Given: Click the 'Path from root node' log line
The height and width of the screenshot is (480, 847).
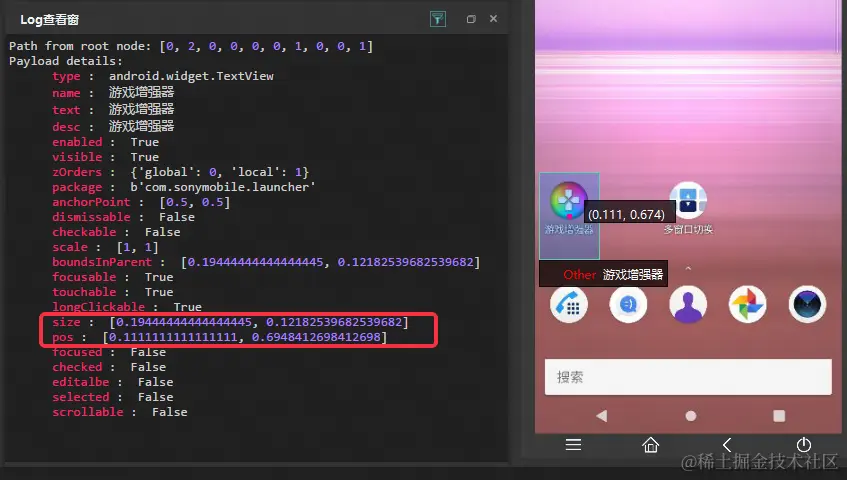Looking at the screenshot, I should pos(191,46).
